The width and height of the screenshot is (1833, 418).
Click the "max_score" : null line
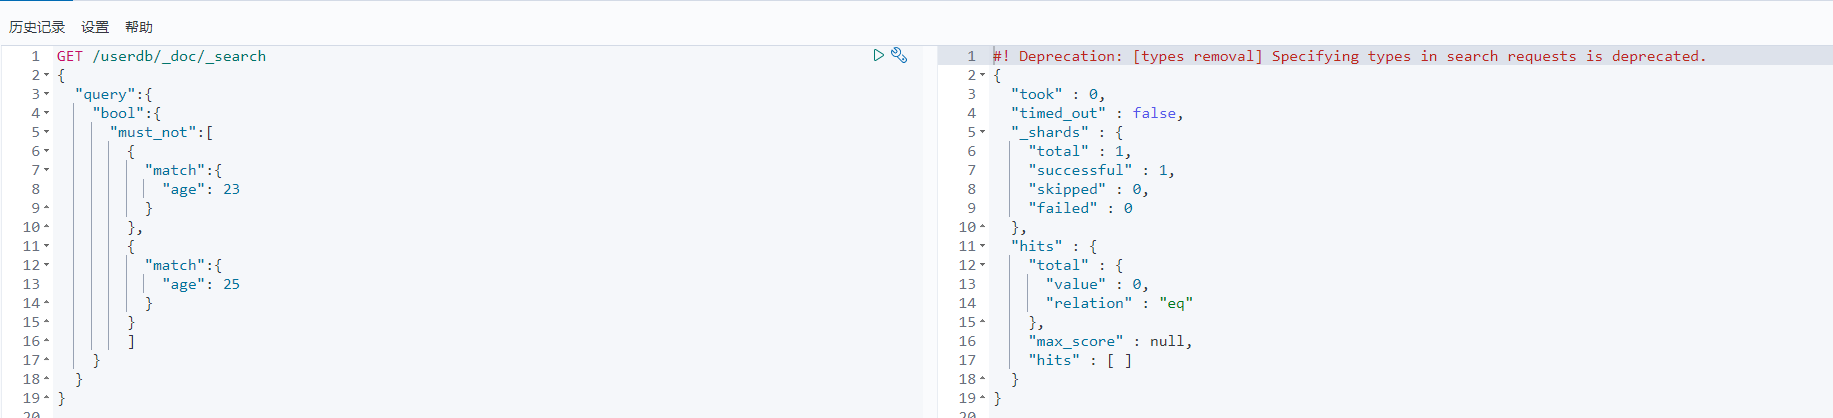pos(1111,341)
